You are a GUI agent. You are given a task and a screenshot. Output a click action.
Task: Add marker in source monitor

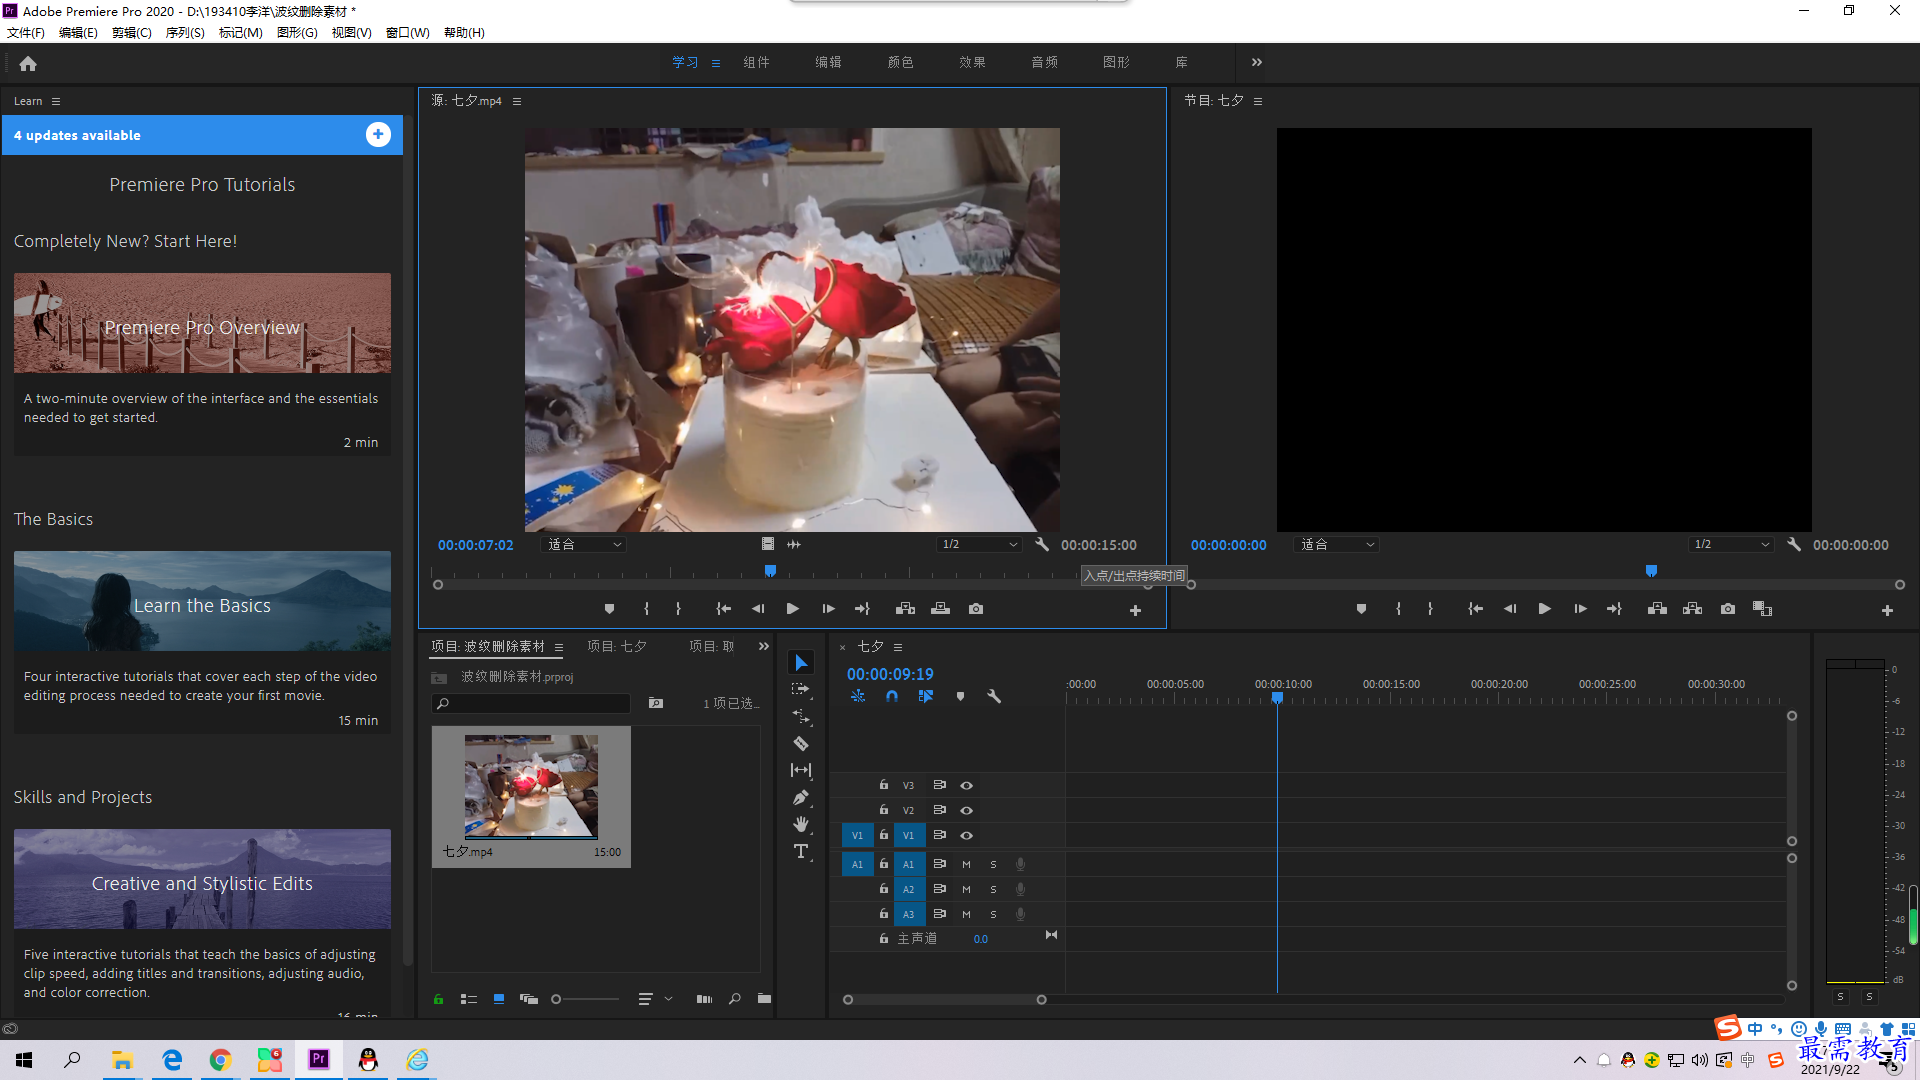click(609, 608)
